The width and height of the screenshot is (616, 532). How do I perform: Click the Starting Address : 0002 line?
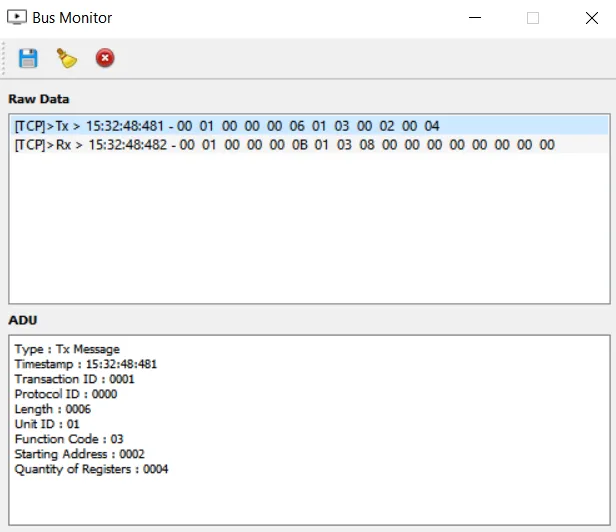click(80, 454)
